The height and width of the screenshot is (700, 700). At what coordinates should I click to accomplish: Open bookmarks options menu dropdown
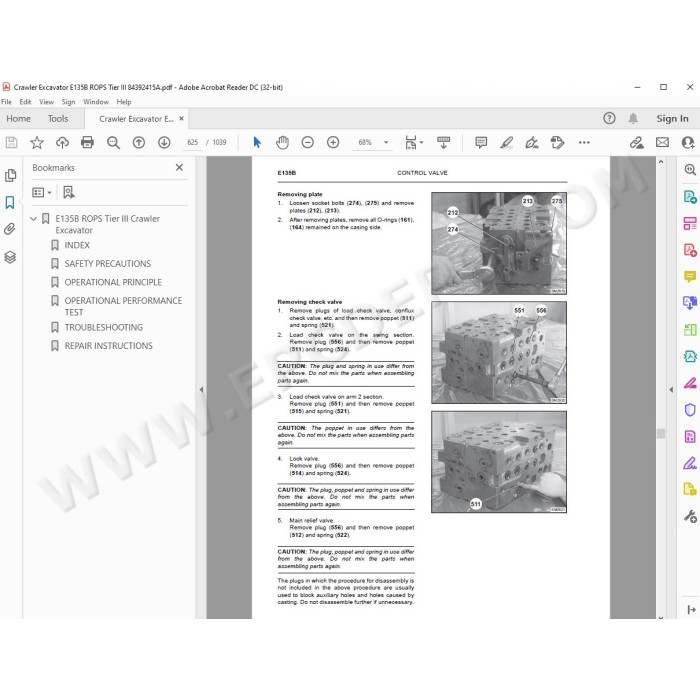(42, 192)
